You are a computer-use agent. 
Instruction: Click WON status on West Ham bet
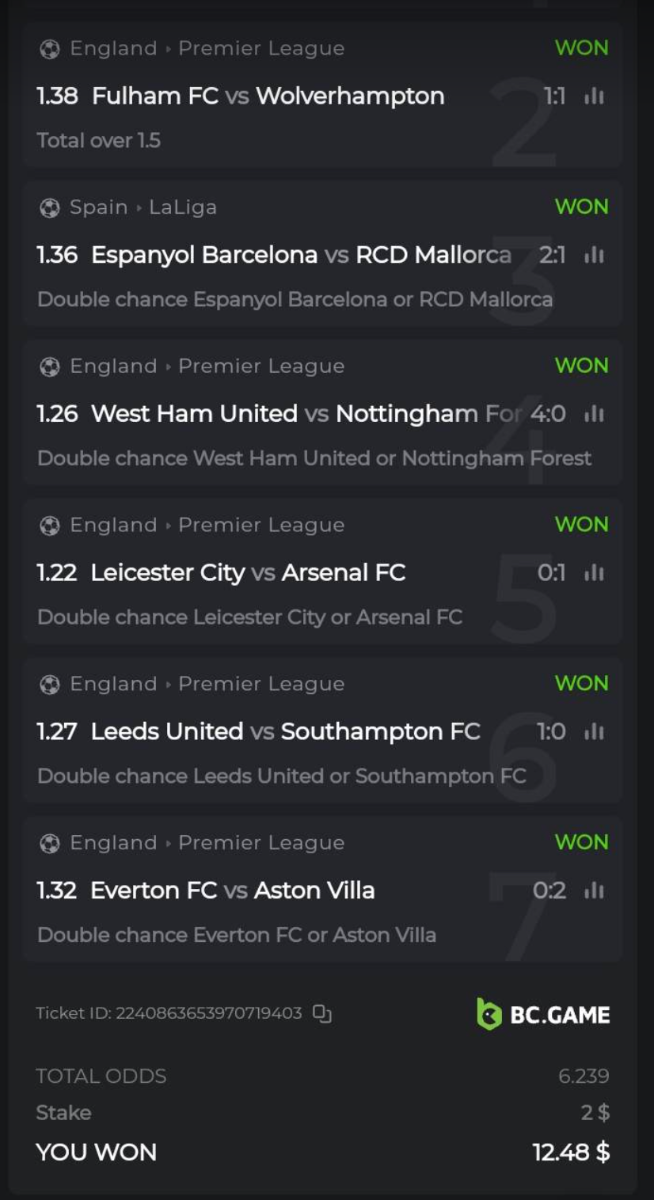pyautogui.click(x=581, y=366)
